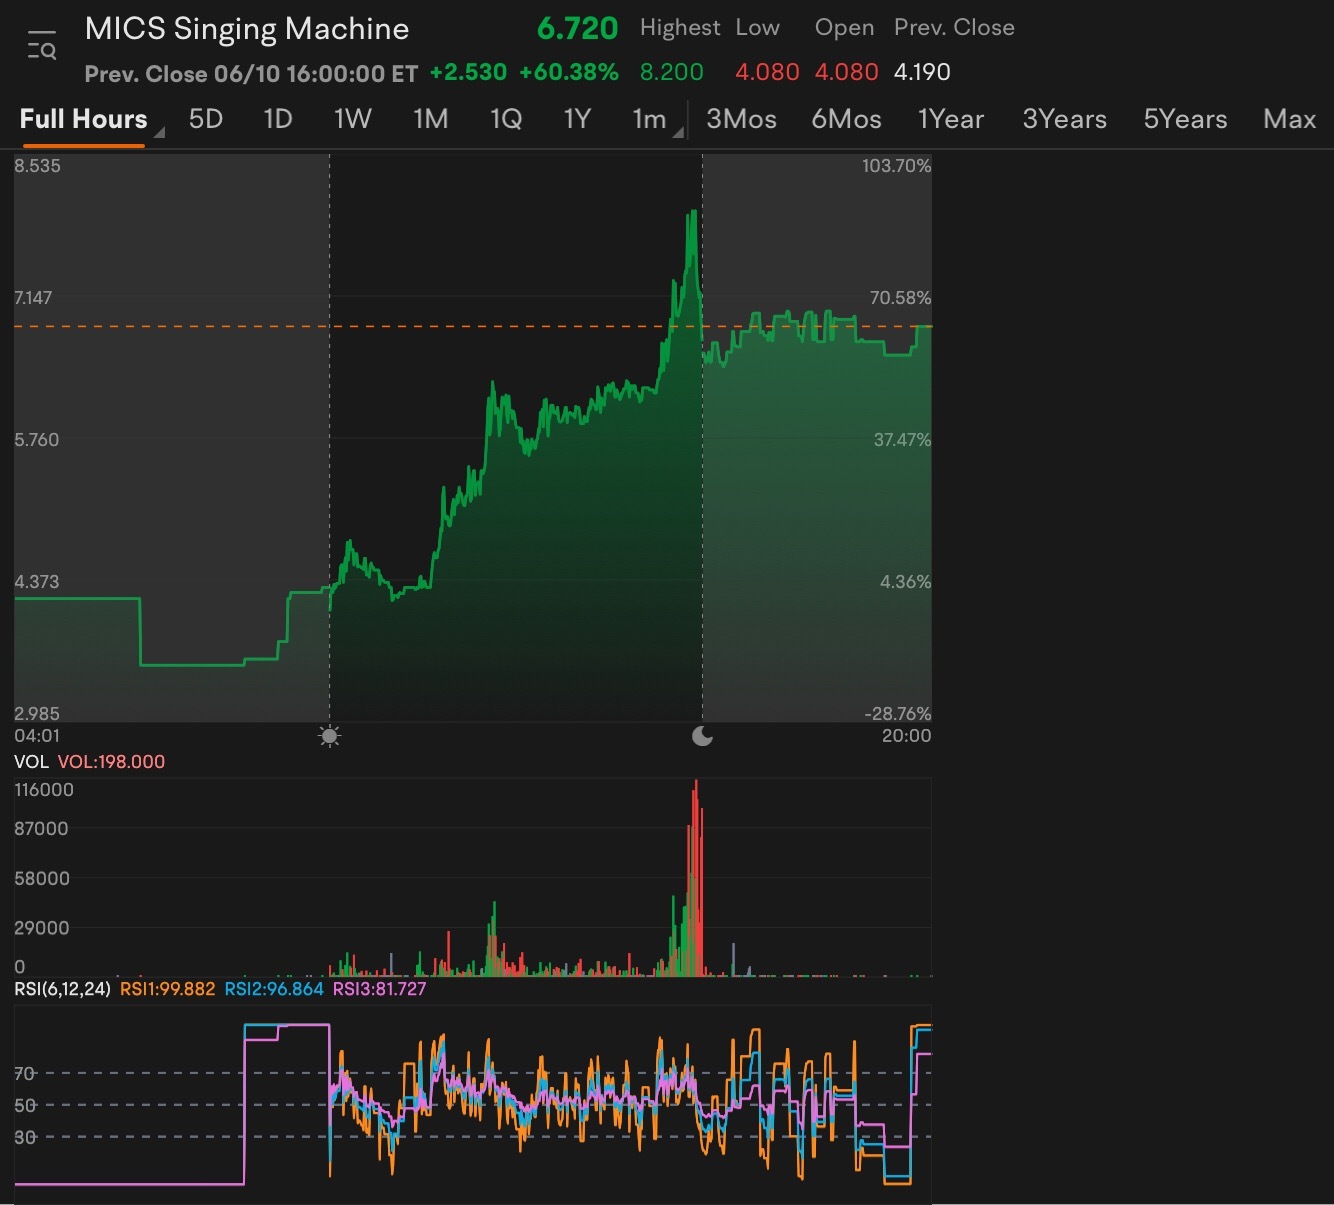
Task: Click the RSI3:81.727 value
Action: [x=379, y=989]
